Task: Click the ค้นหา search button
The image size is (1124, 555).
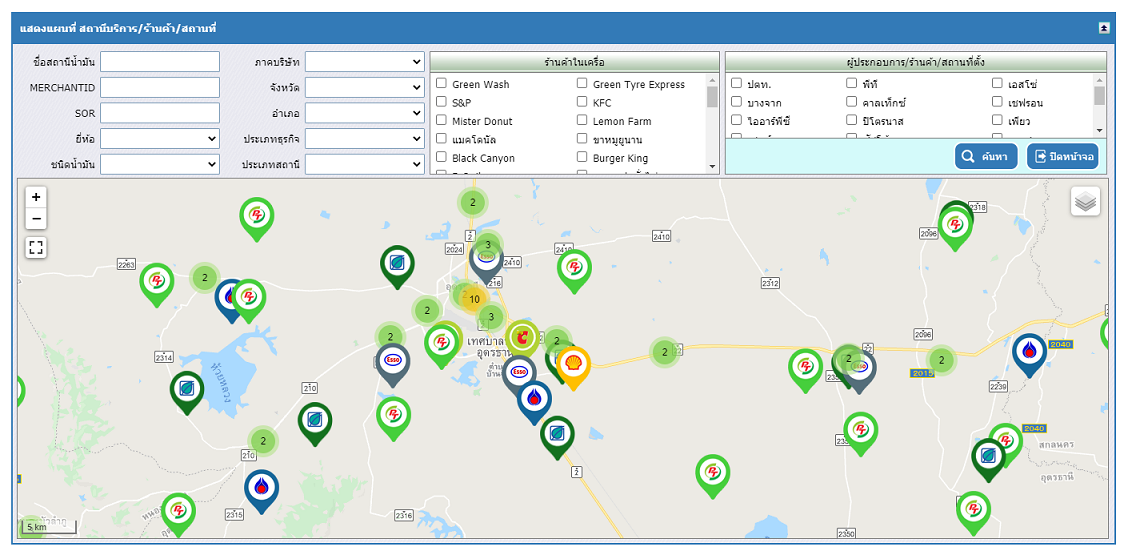Action: coord(986,156)
